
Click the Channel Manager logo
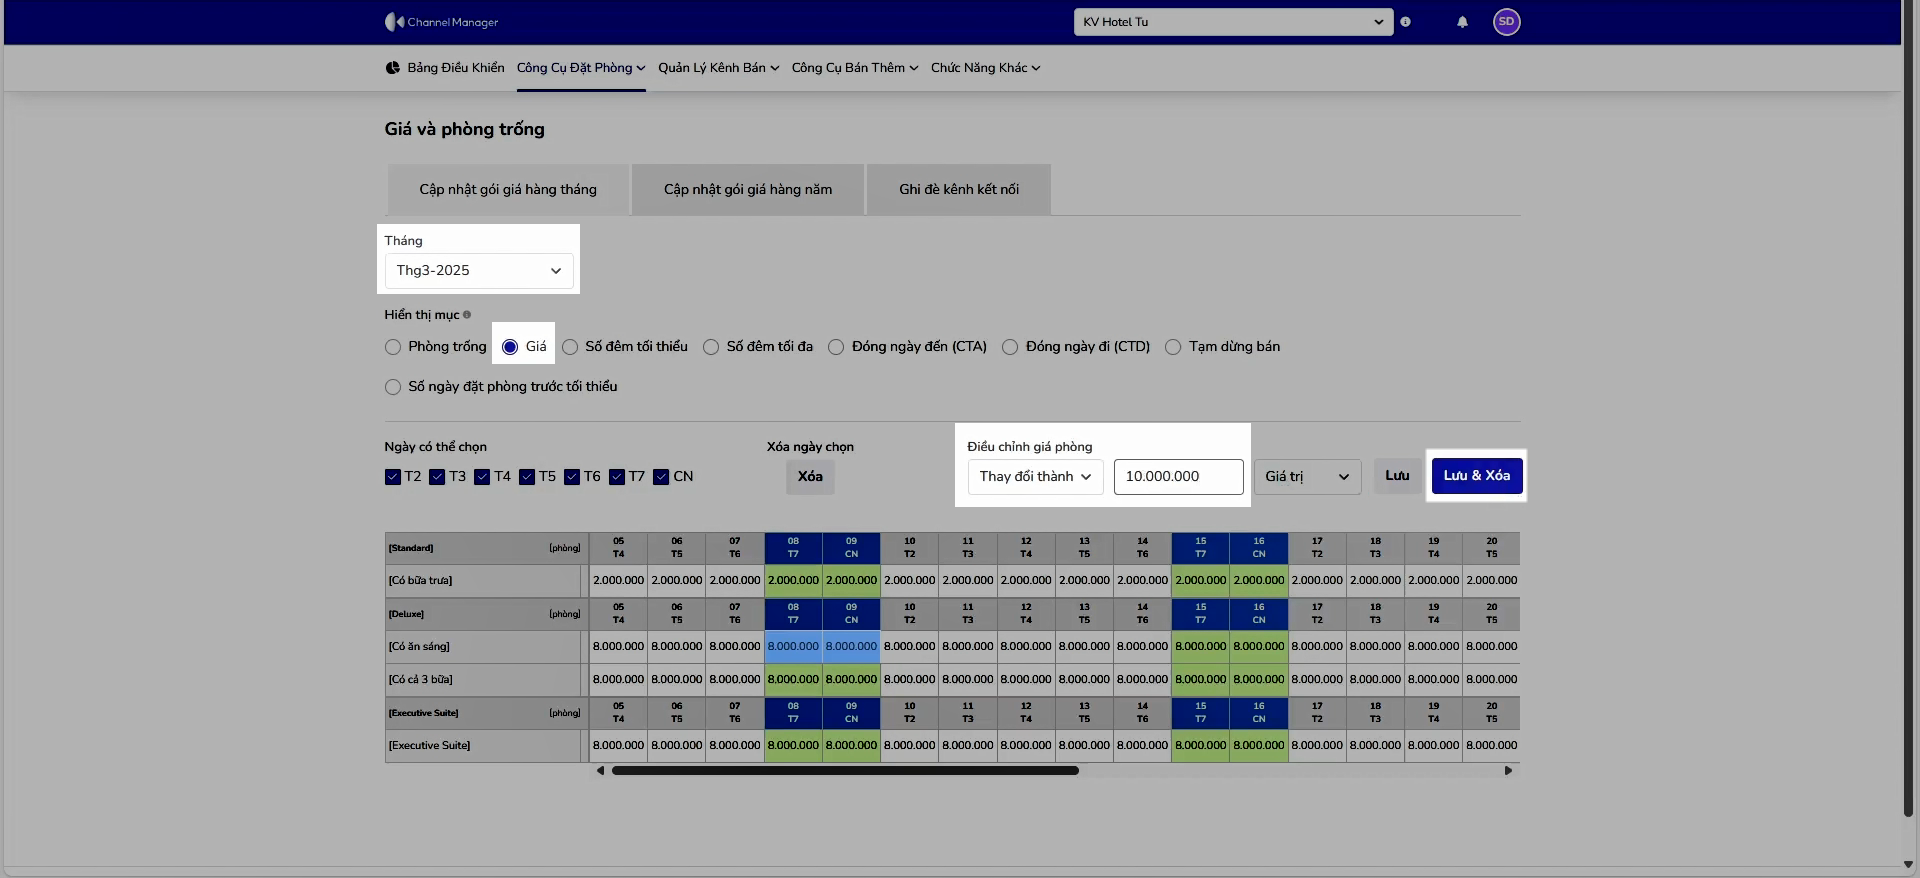click(441, 22)
